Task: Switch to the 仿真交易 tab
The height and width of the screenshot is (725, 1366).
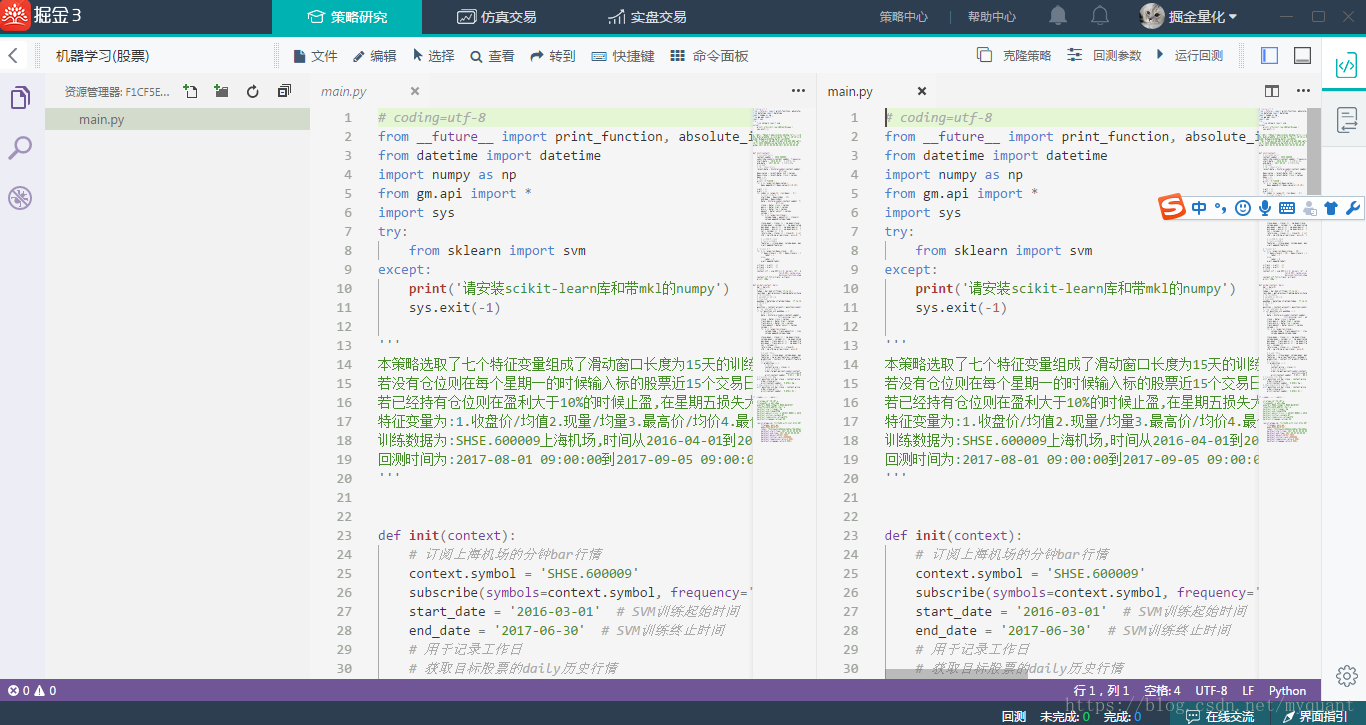Action: pyautogui.click(x=497, y=17)
